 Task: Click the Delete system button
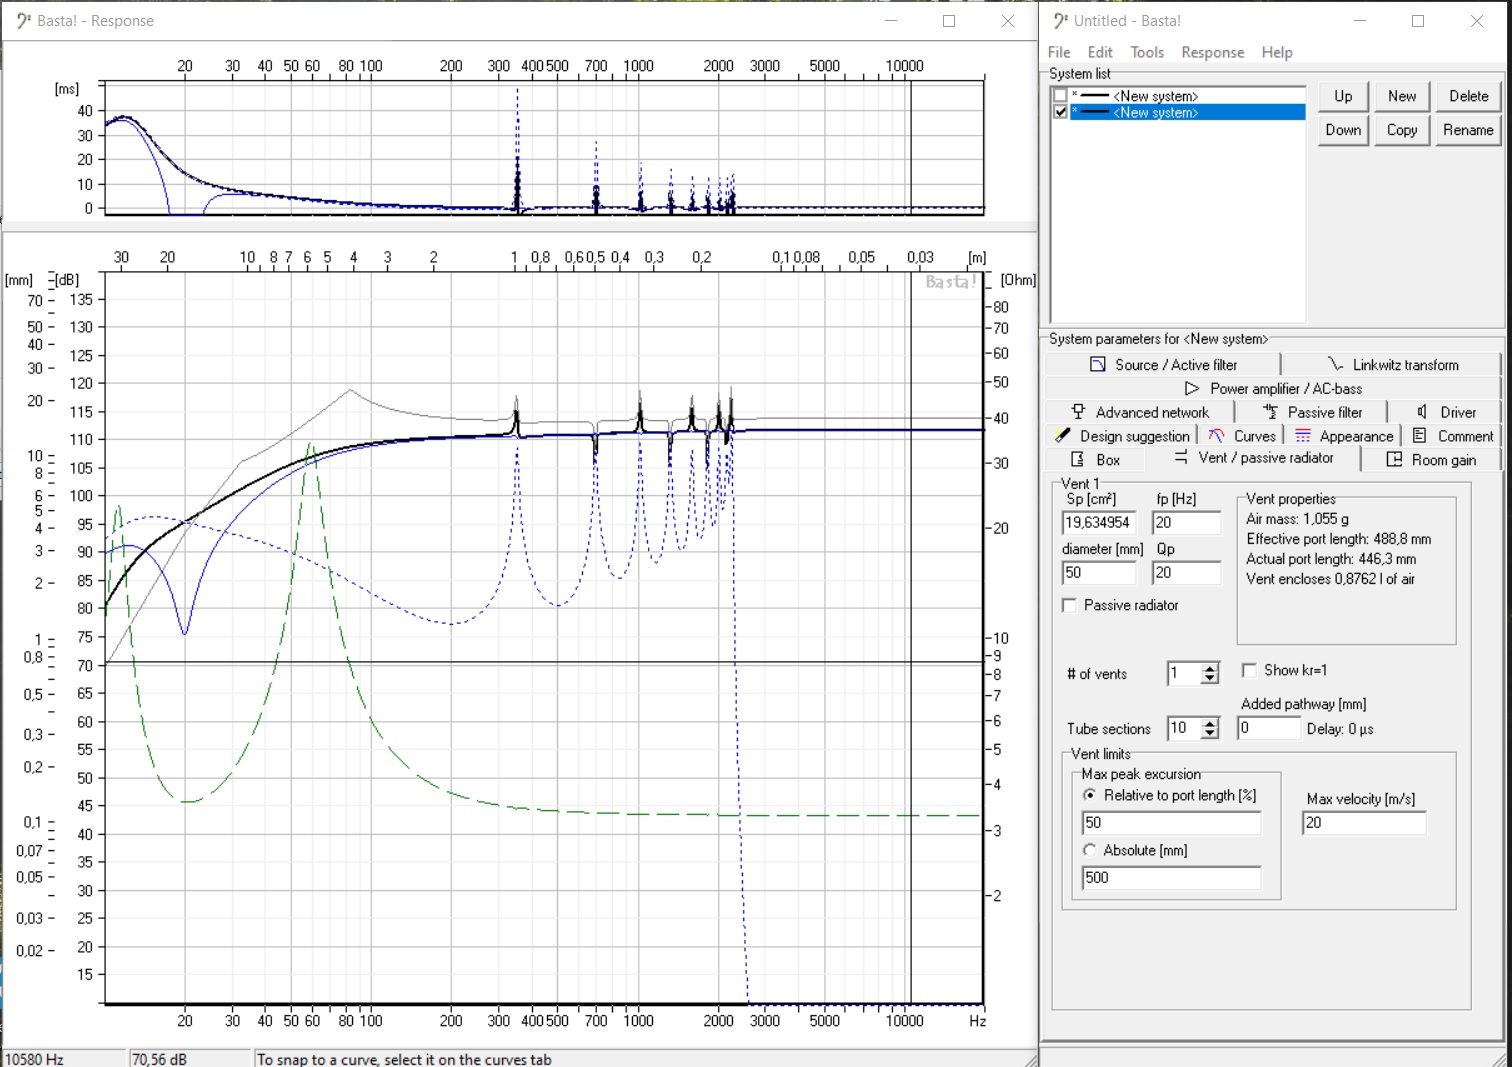[x=1468, y=96]
